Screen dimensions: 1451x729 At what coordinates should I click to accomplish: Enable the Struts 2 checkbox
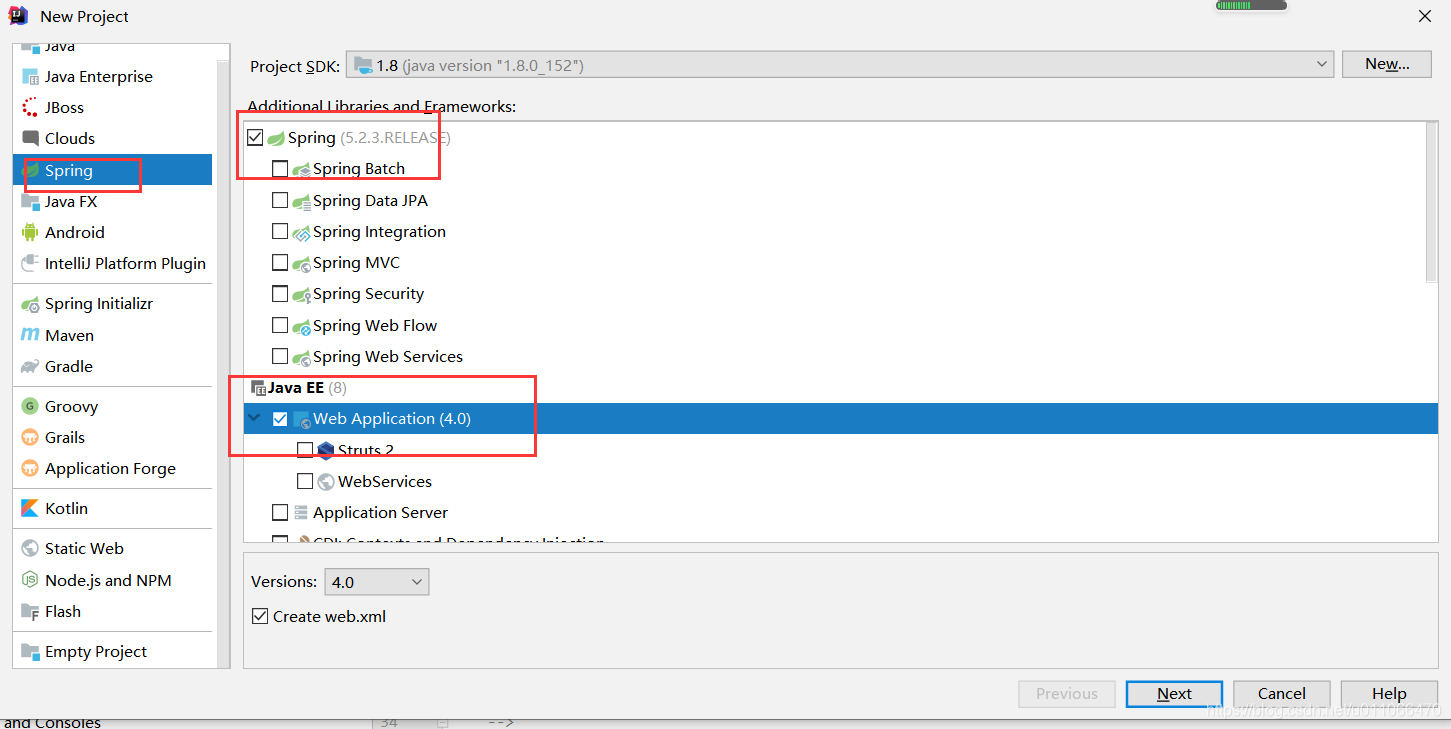[x=305, y=450]
